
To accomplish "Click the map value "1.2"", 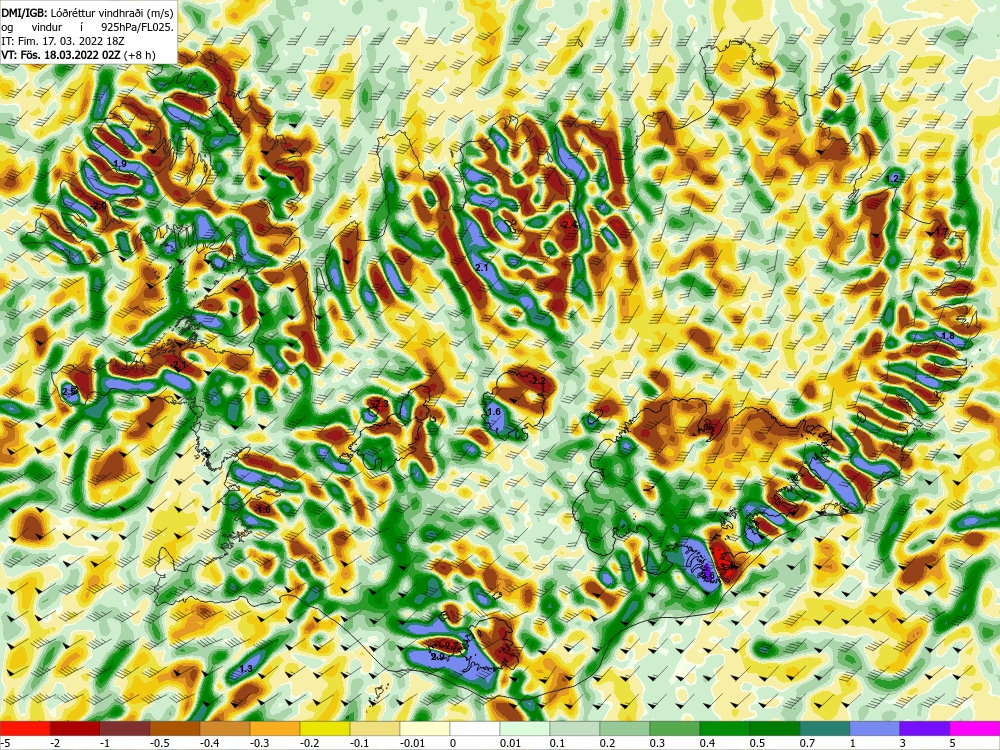I will click(893, 179).
